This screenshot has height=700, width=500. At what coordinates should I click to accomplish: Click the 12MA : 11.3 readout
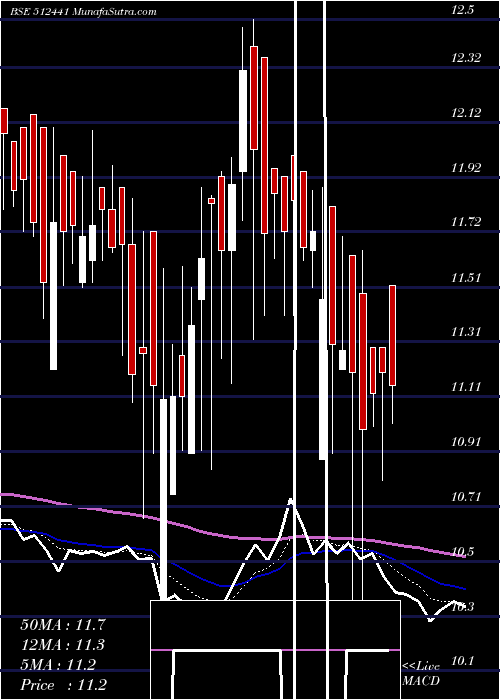[x=63, y=645]
